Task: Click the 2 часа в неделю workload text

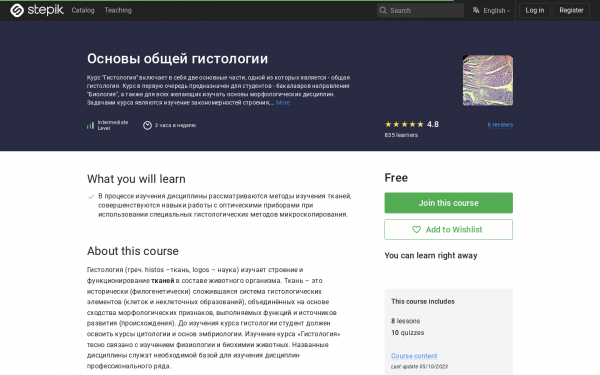Action: coord(175,125)
